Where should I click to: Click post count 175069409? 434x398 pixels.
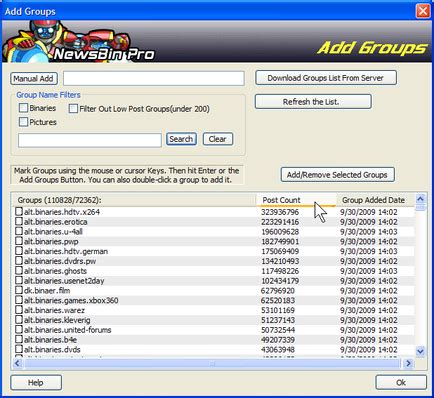pyautogui.click(x=280, y=251)
